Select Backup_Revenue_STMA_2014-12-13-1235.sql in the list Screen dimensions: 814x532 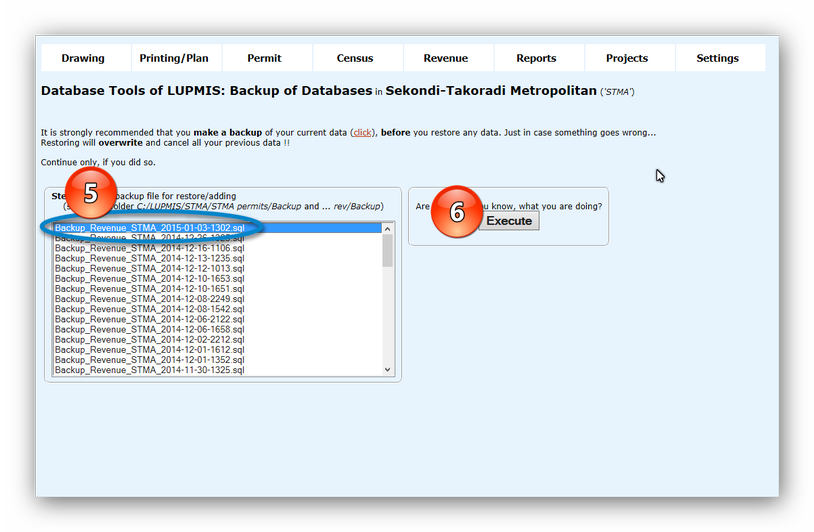click(218, 258)
